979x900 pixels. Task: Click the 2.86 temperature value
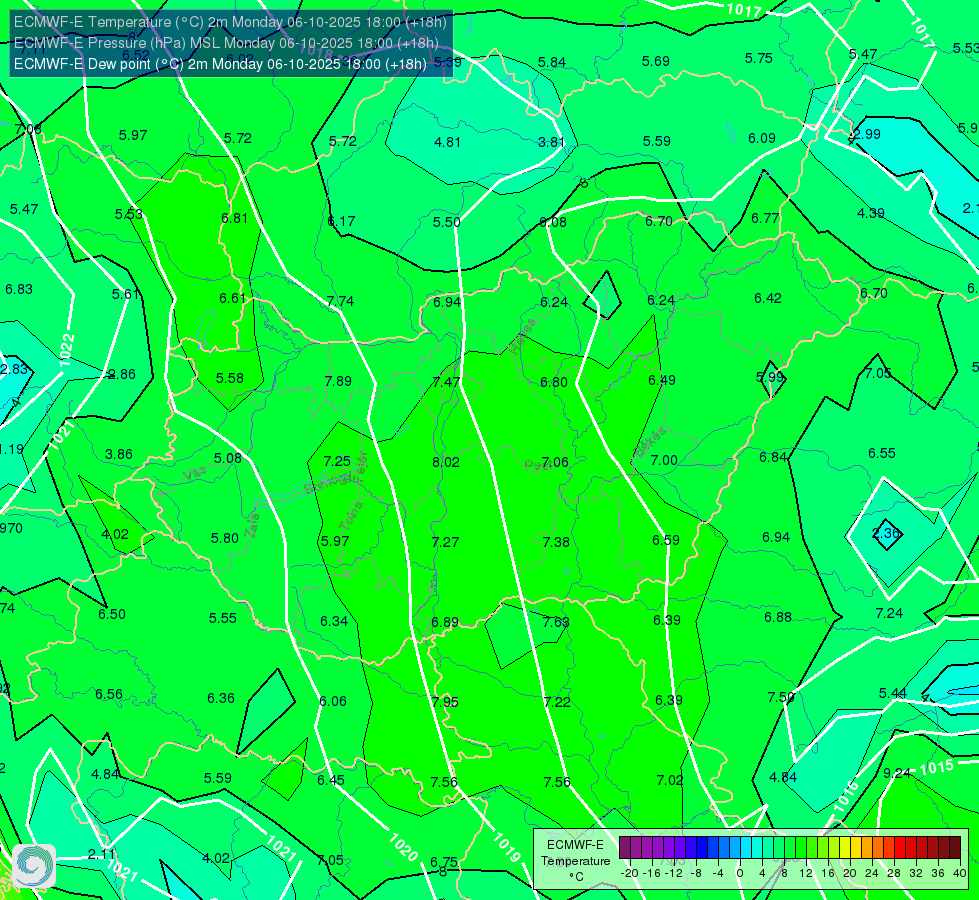pyautogui.click(x=122, y=375)
